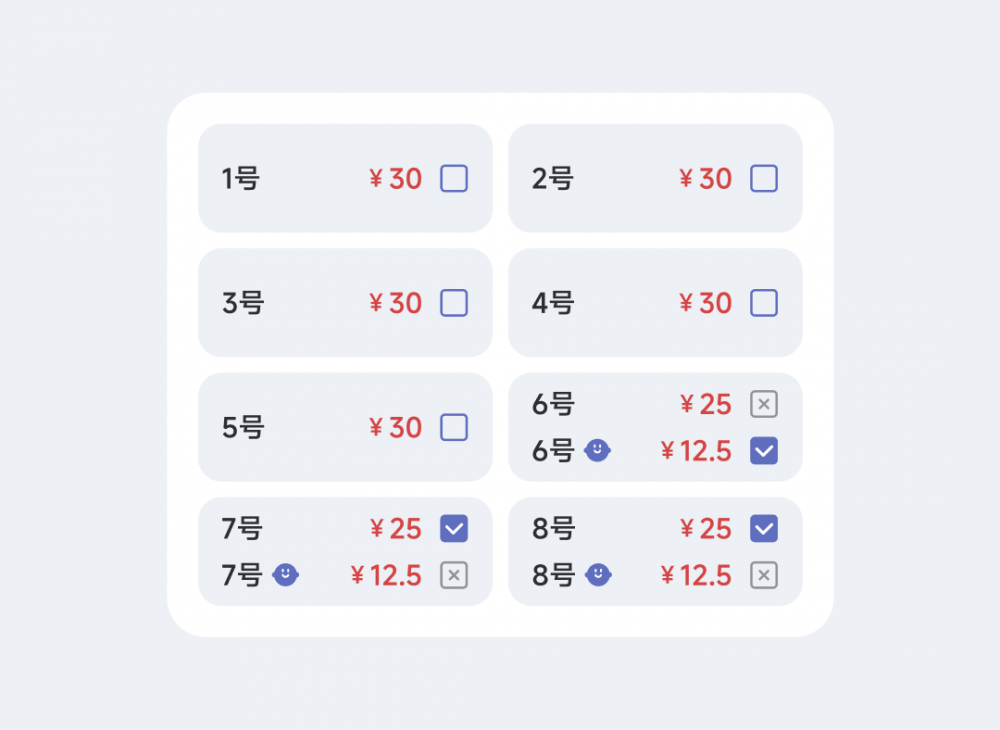Click the ¥30 price of 4号
1000x730 pixels.
click(705, 303)
